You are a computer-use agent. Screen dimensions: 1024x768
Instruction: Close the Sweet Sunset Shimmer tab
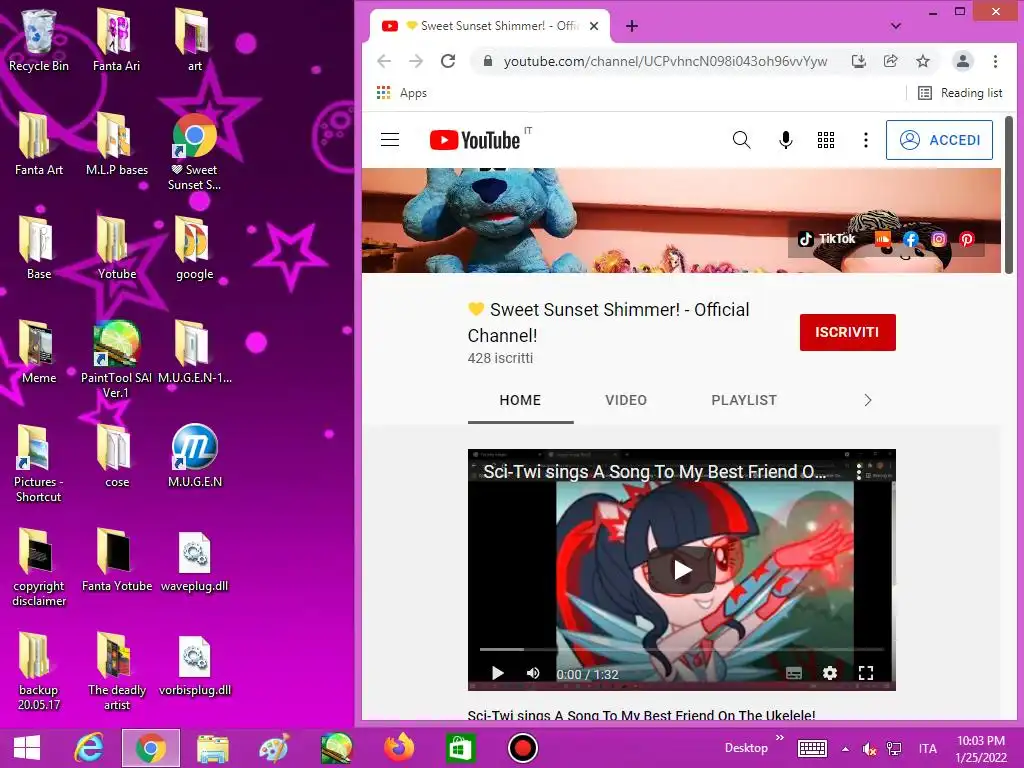[x=594, y=26]
